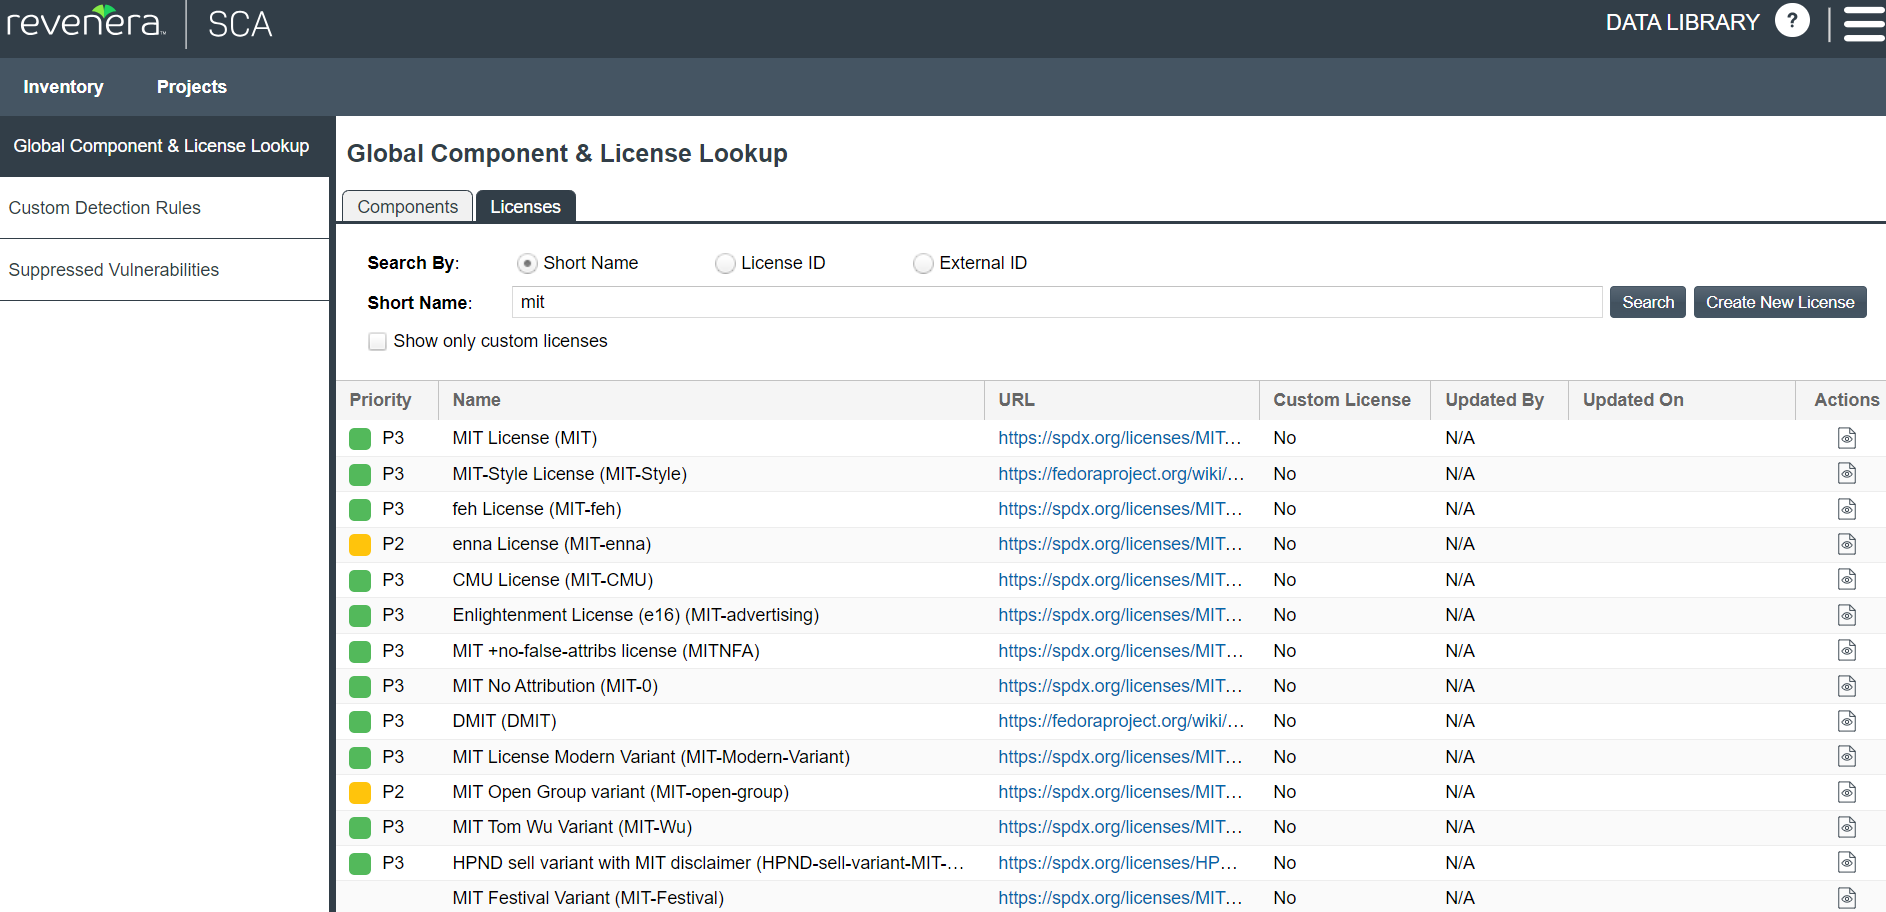Select the Short Name radio button
The height and width of the screenshot is (912, 1886).
point(527,263)
